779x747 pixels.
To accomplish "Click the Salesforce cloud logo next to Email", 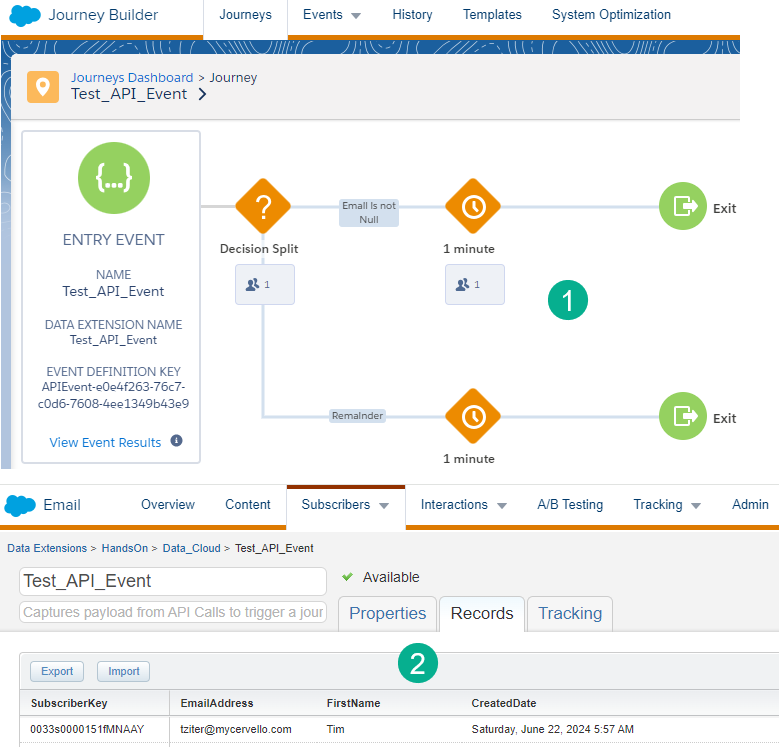I will [20, 506].
